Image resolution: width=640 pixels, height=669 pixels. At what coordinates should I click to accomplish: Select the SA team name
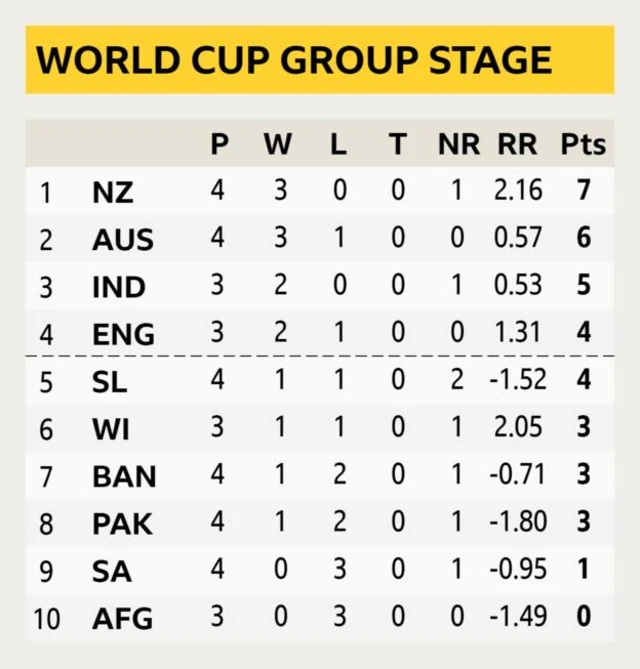pyautogui.click(x=110, y=572)
